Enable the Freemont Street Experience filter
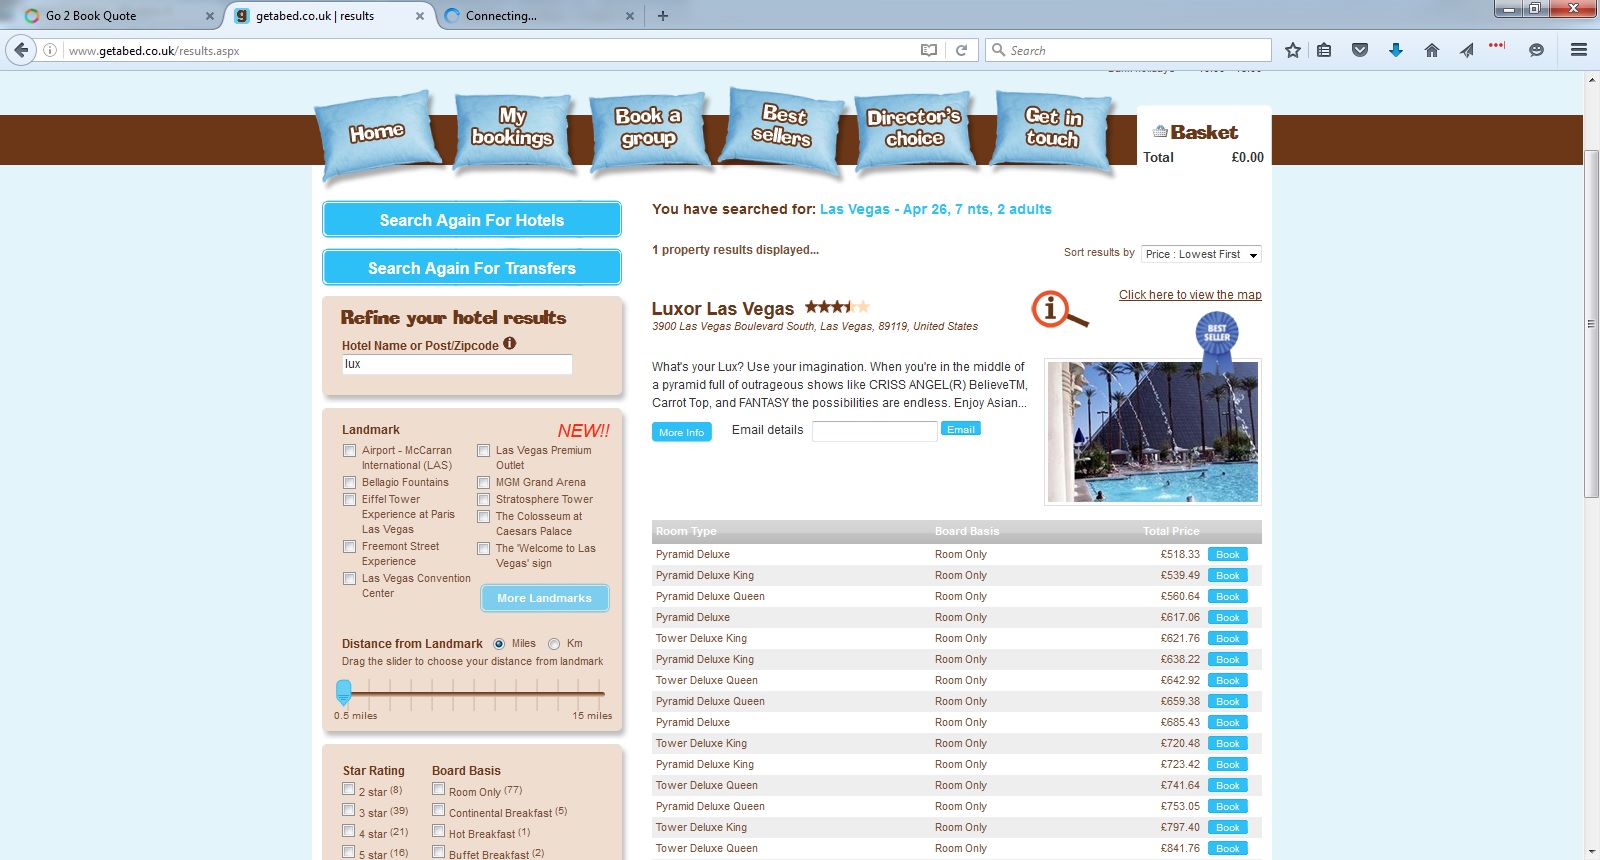 click(x=349, y=547)
